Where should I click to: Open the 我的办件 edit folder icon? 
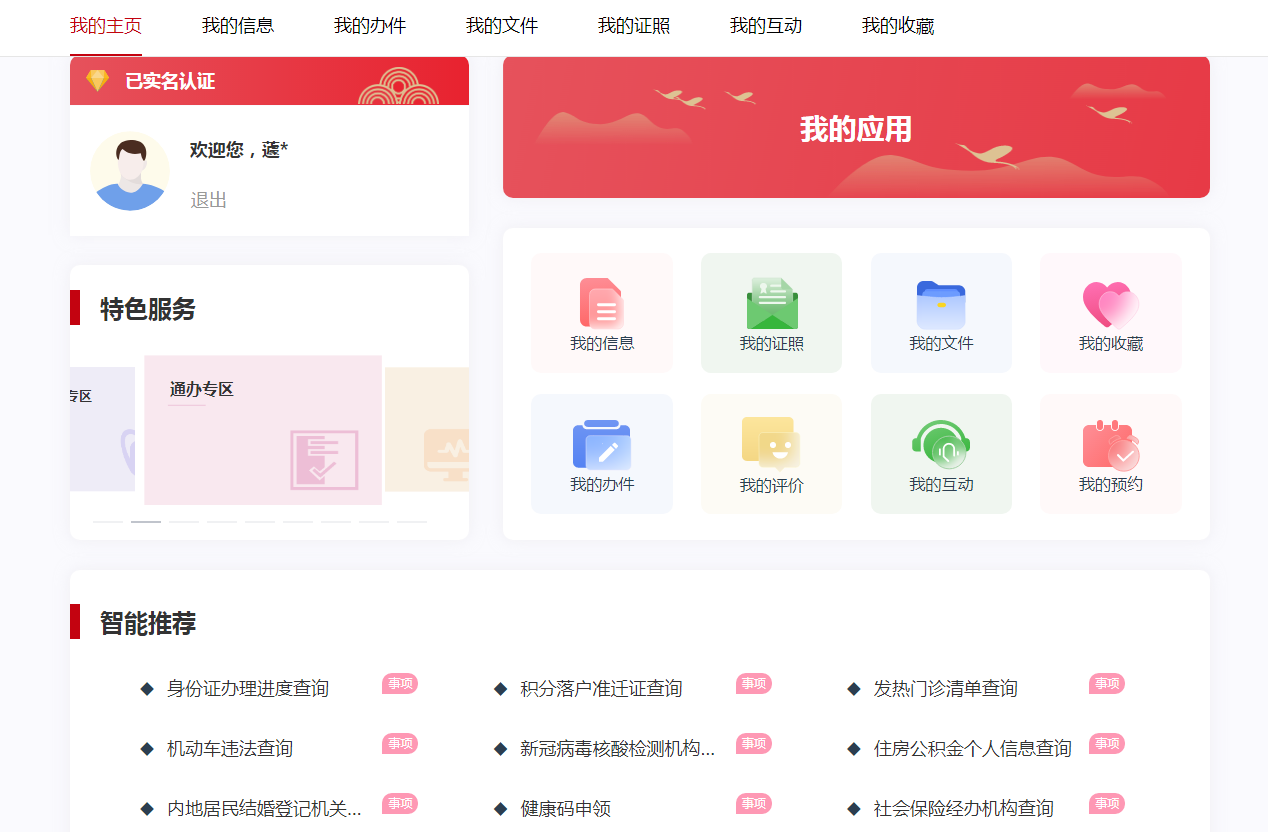click(602, 445)
